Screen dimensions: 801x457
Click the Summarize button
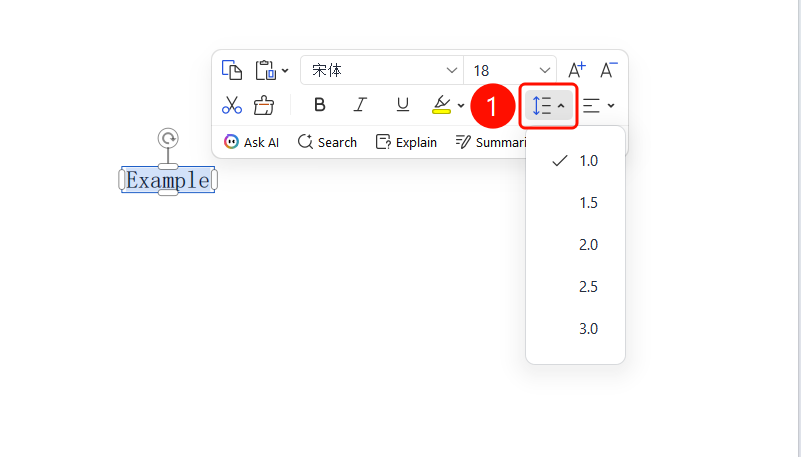click(490, 142)
